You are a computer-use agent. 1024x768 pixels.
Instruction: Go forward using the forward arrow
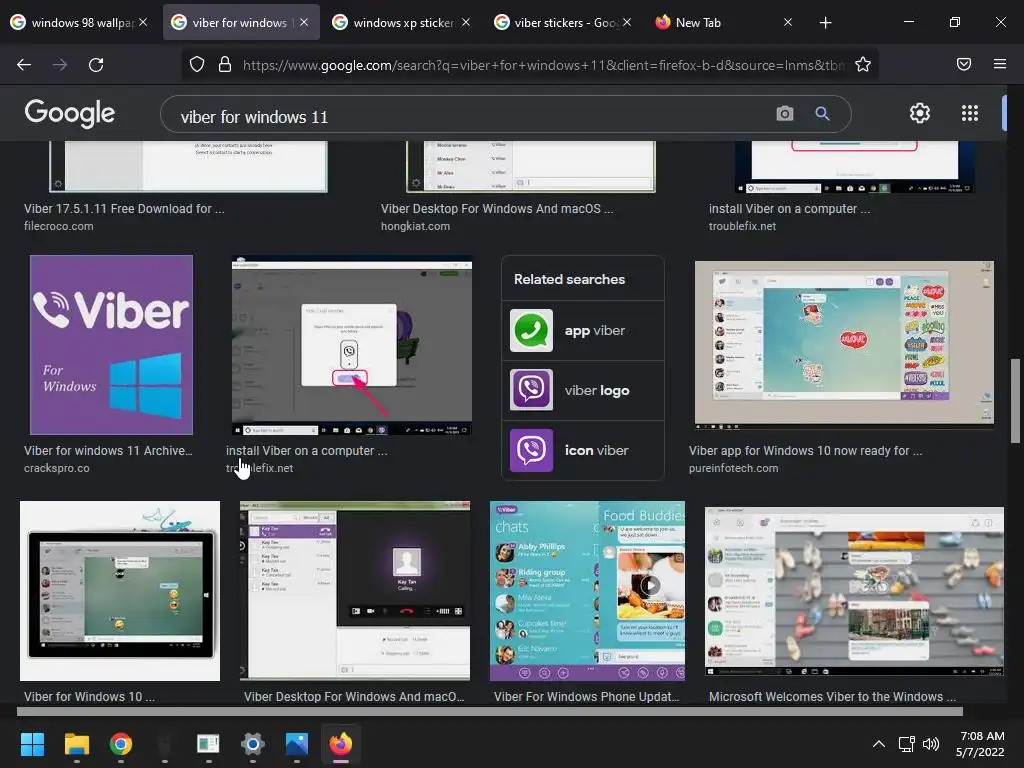[x=60, y=65]
